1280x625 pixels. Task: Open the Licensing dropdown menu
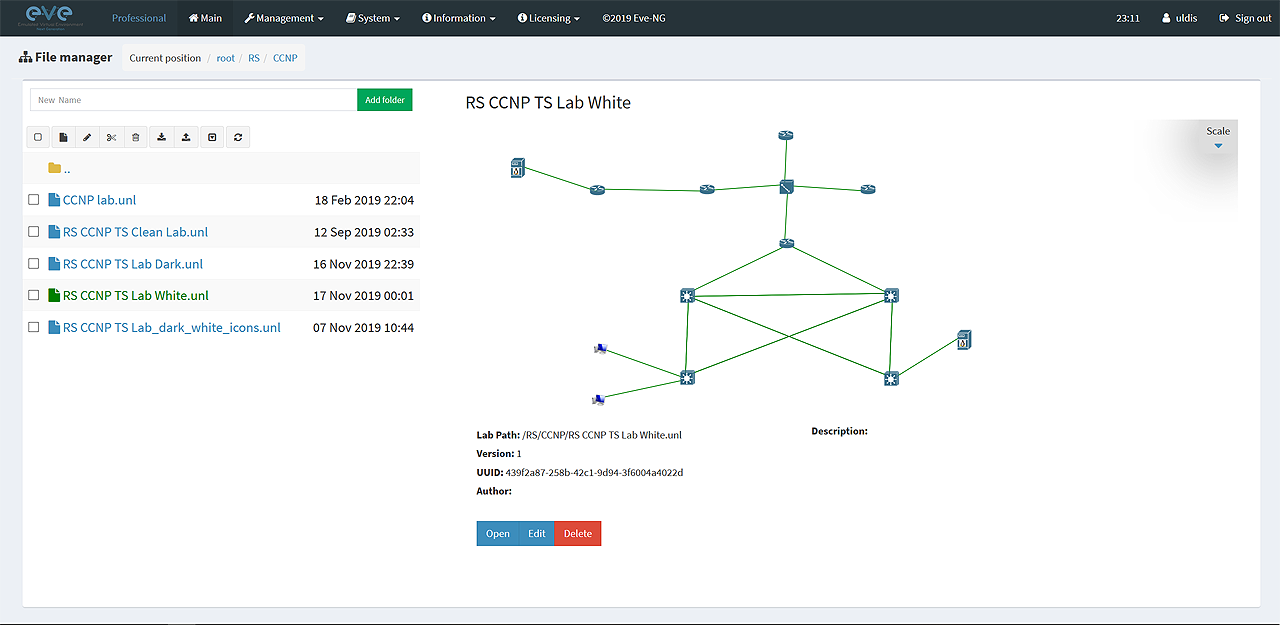point(549,18)
